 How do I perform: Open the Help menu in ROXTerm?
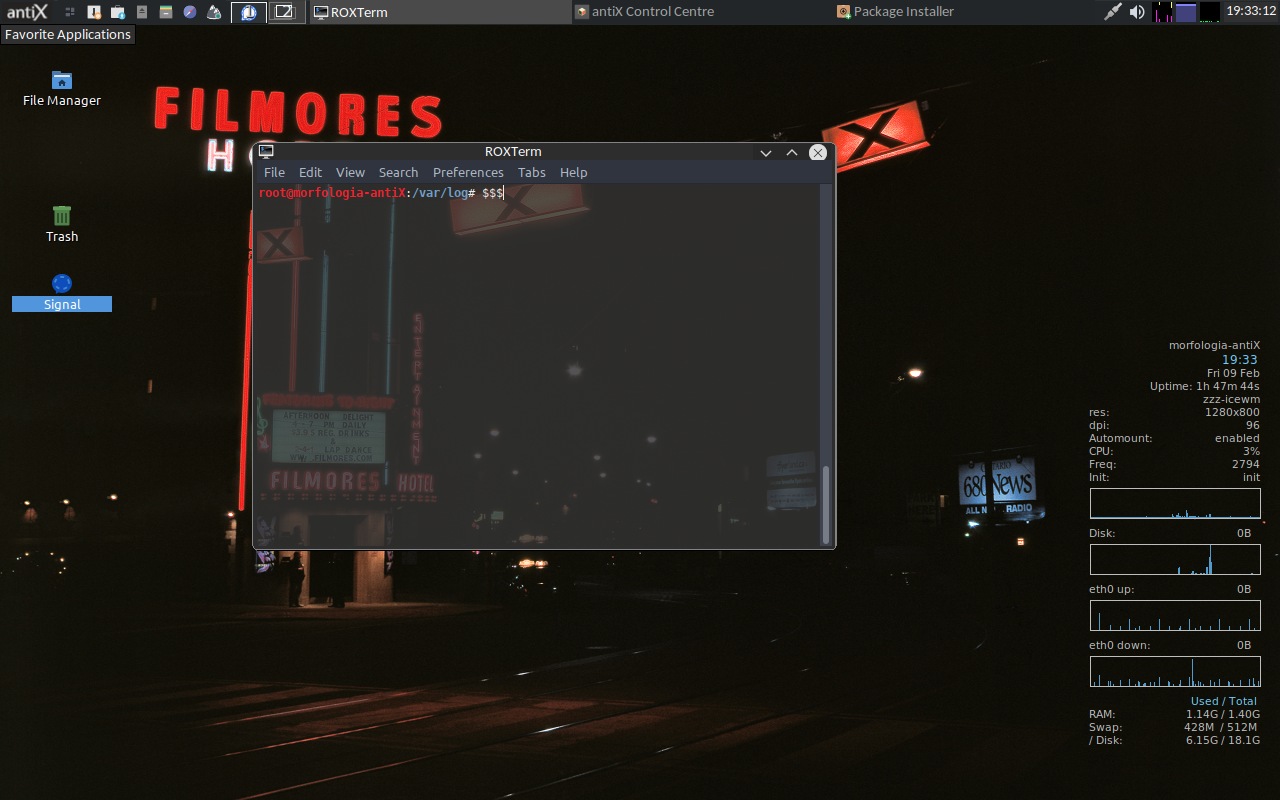point(573,172)
